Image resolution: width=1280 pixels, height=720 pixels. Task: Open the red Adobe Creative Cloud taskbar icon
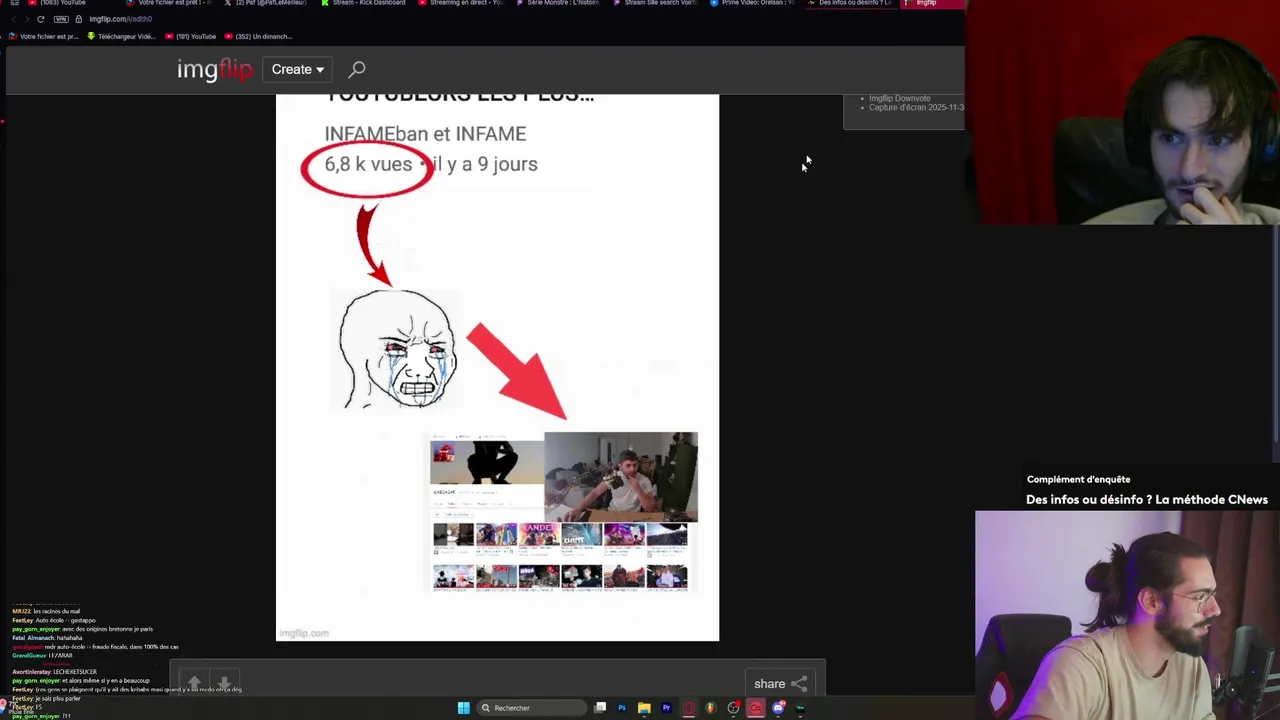point(756,708)
